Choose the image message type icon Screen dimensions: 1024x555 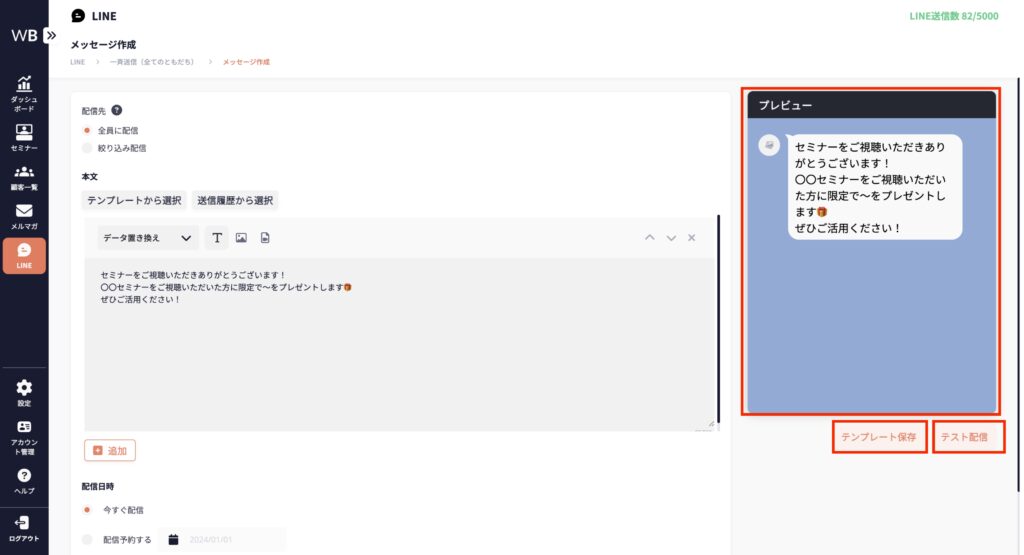pyautogui.click(x=241, y=238)
